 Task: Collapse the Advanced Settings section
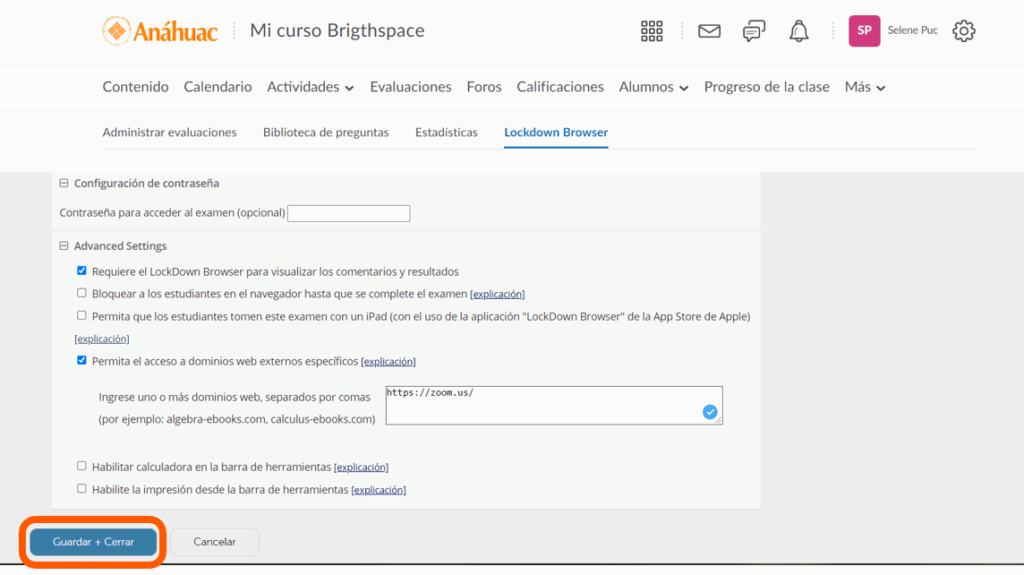tap(64, 246)
